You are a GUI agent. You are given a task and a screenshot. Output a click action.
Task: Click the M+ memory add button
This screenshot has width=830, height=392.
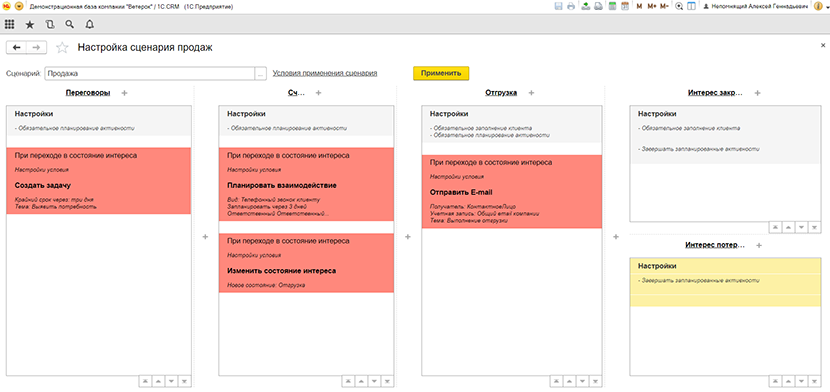tap(652, 7)
